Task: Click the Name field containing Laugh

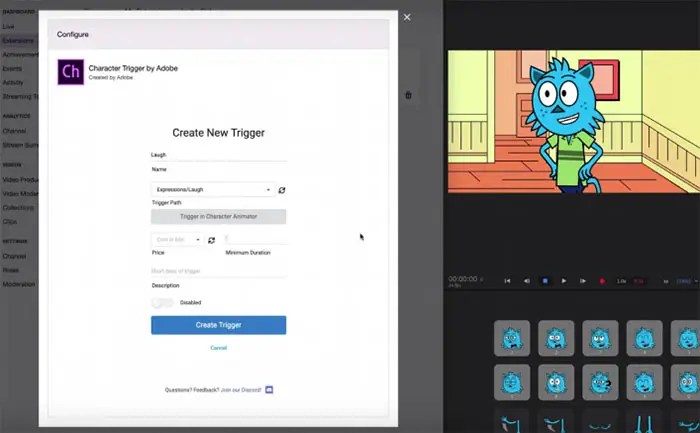Action: click(219, 155)
